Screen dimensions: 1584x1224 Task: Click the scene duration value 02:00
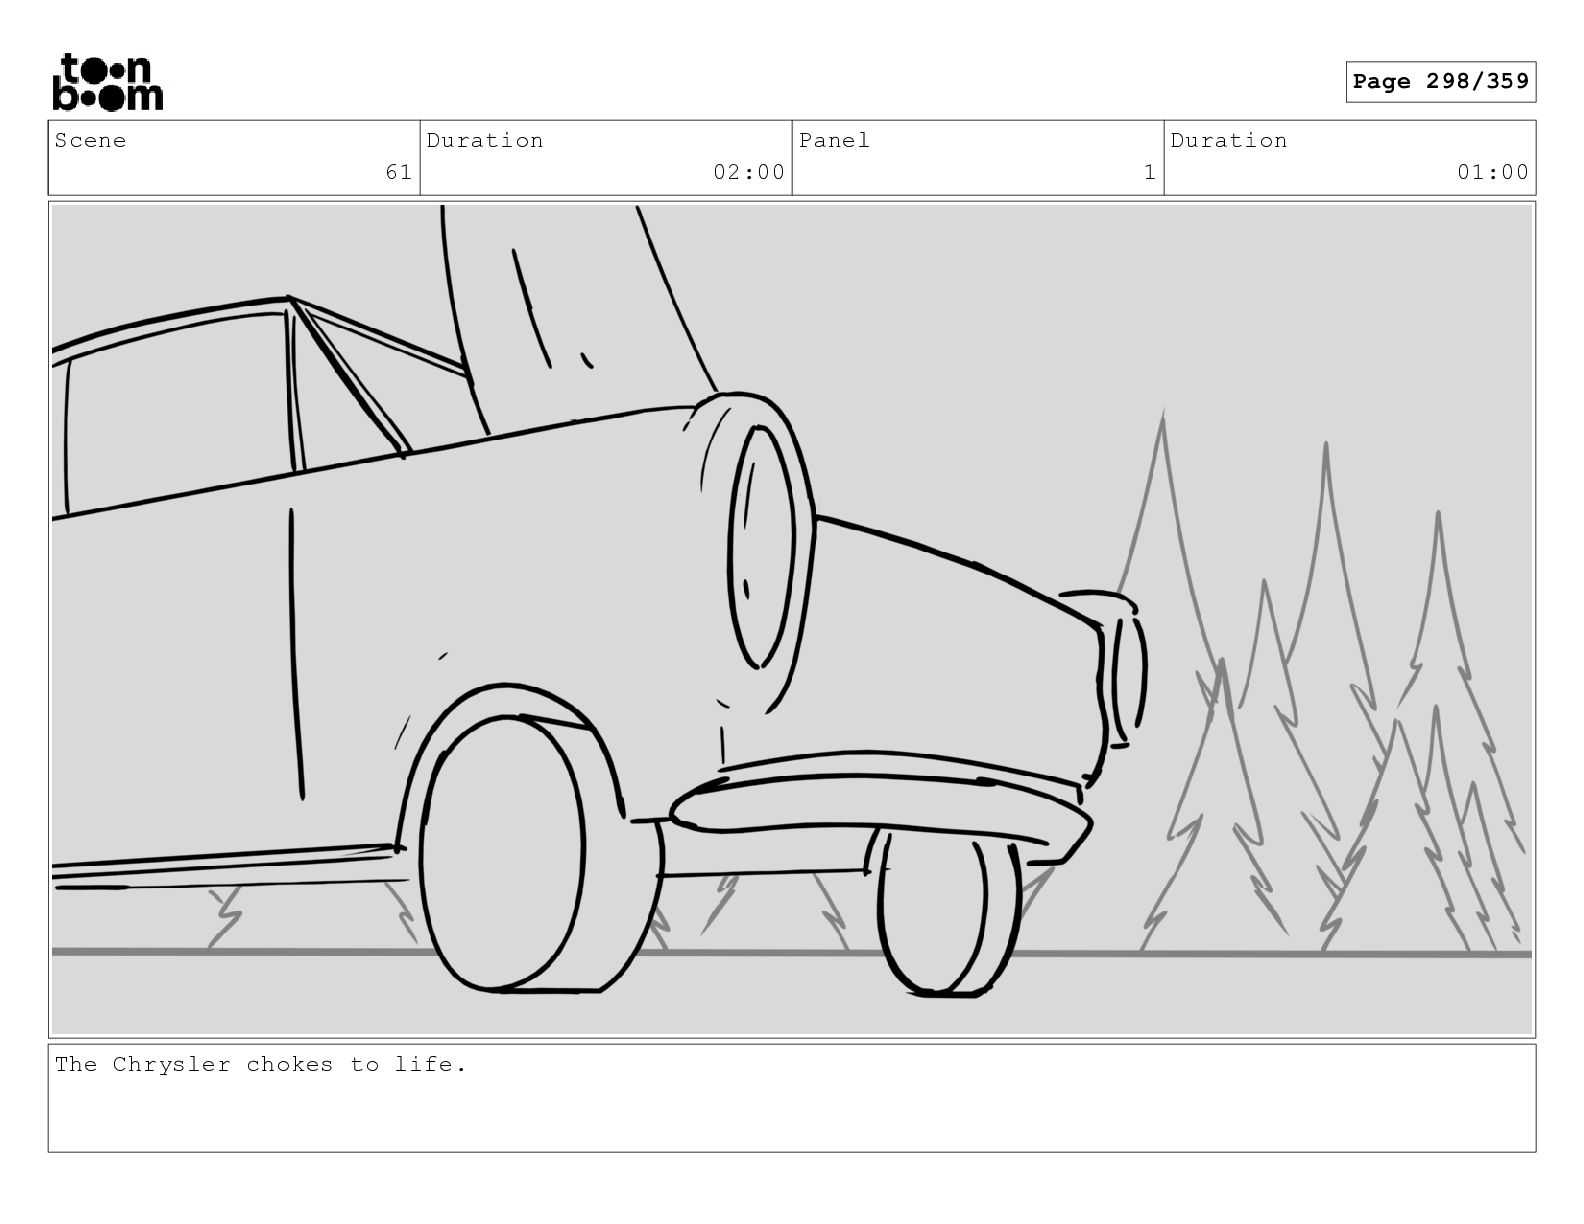pos(748,172)
